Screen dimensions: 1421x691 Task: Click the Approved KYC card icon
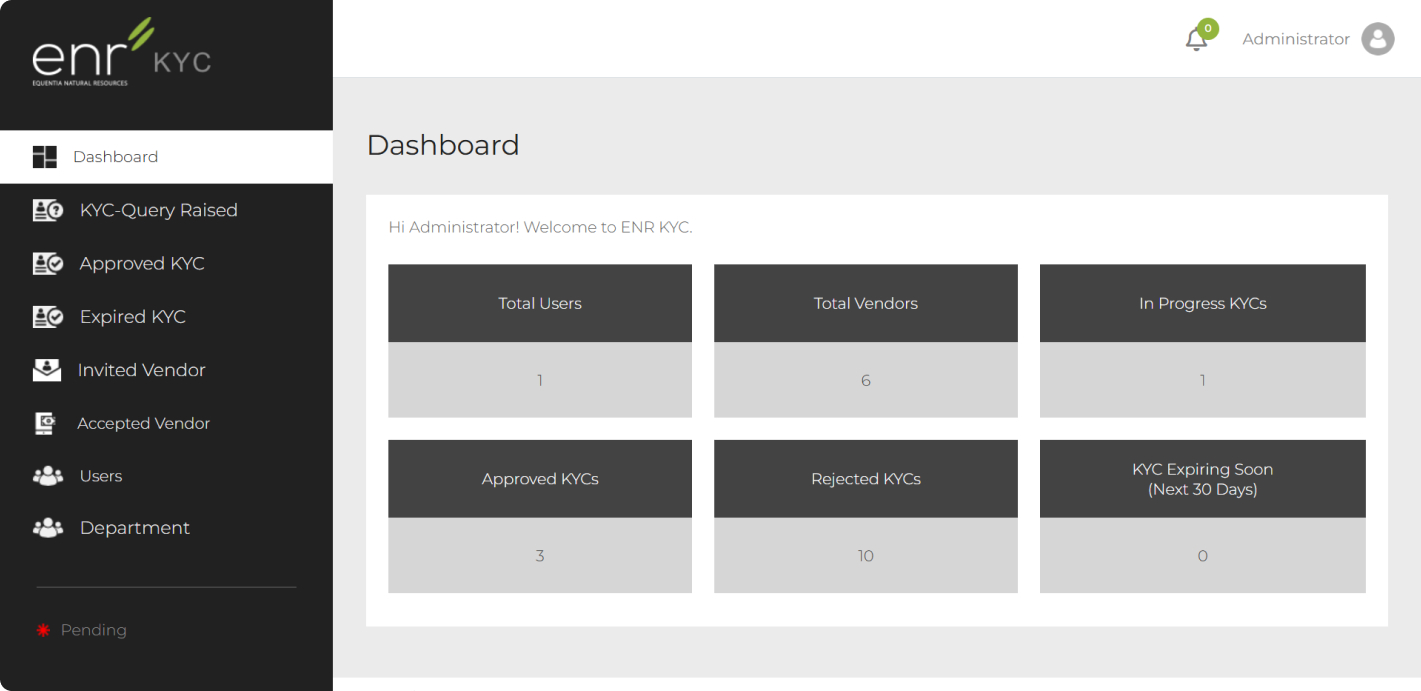(47, 263)
